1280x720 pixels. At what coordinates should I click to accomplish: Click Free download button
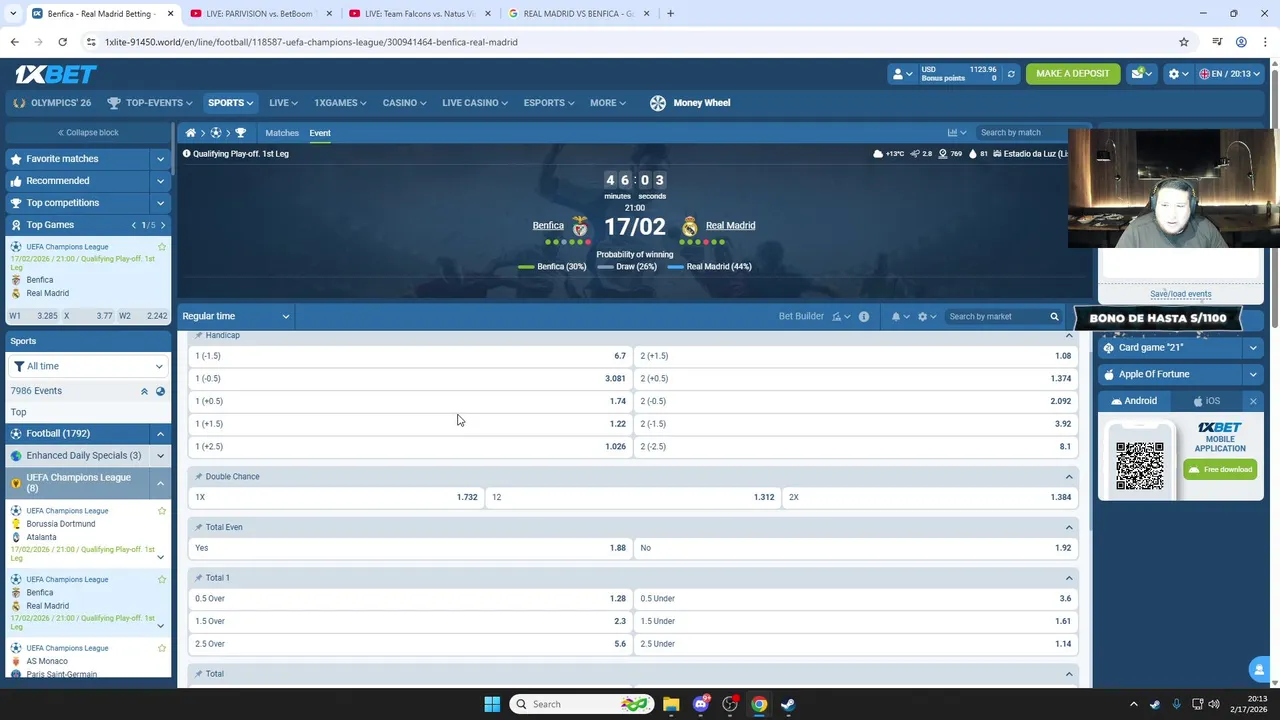coord(1221,469)
